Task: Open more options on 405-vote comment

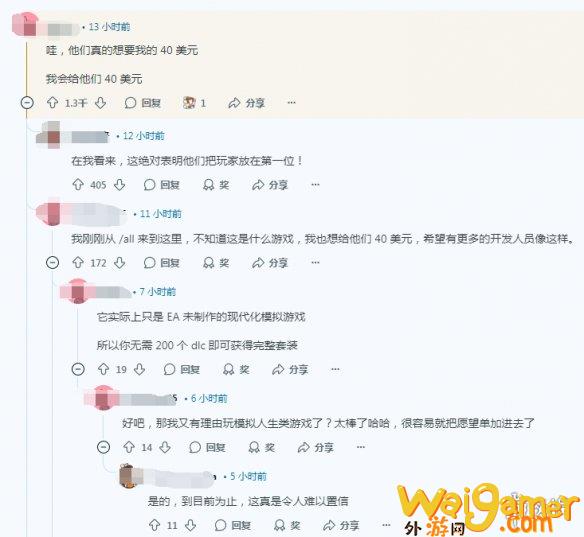Action: [x=315, y=185]
